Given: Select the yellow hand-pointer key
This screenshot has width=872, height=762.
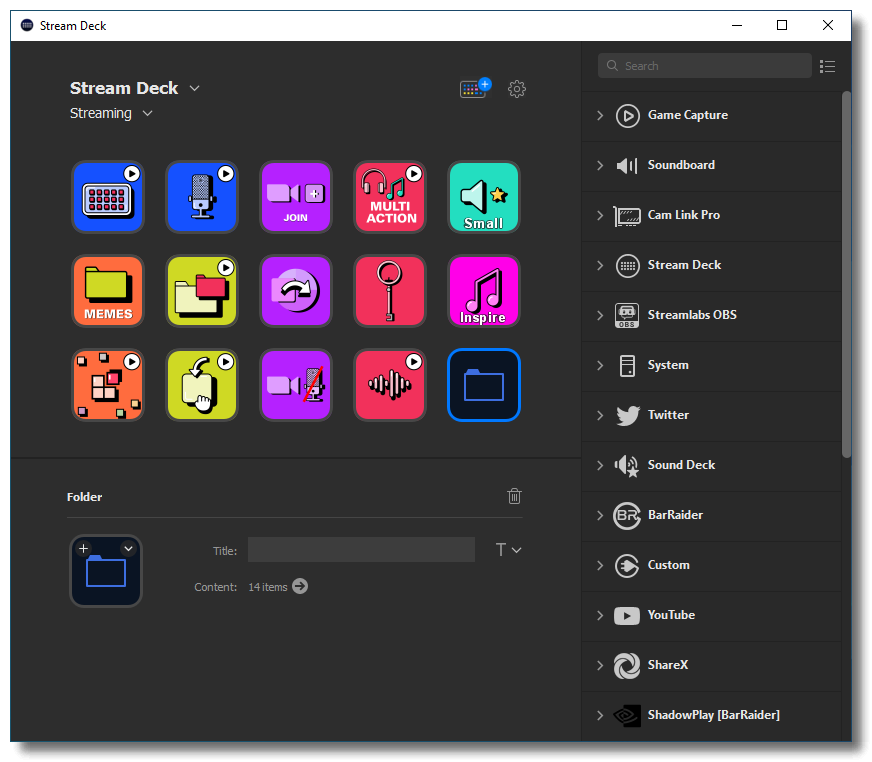Looking at the screenshot, I should pyautogui.click(x=202, y=385).
